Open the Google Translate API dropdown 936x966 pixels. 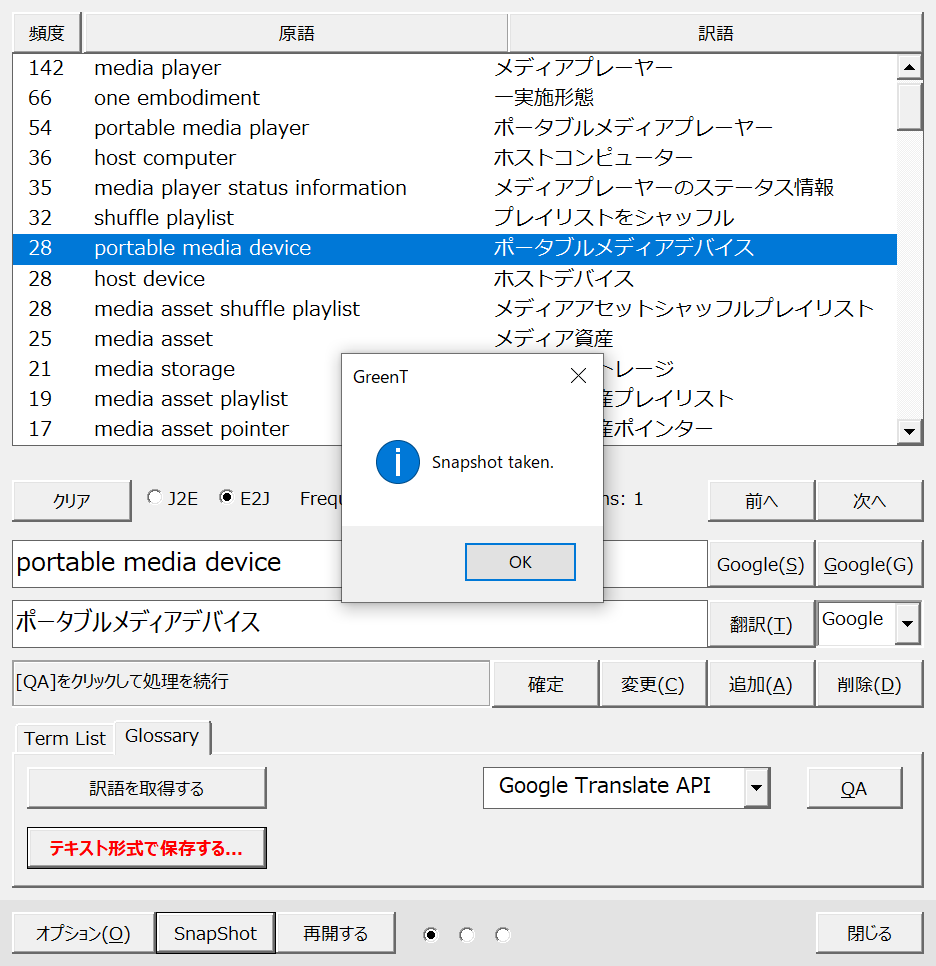click(x=757, y=788)
